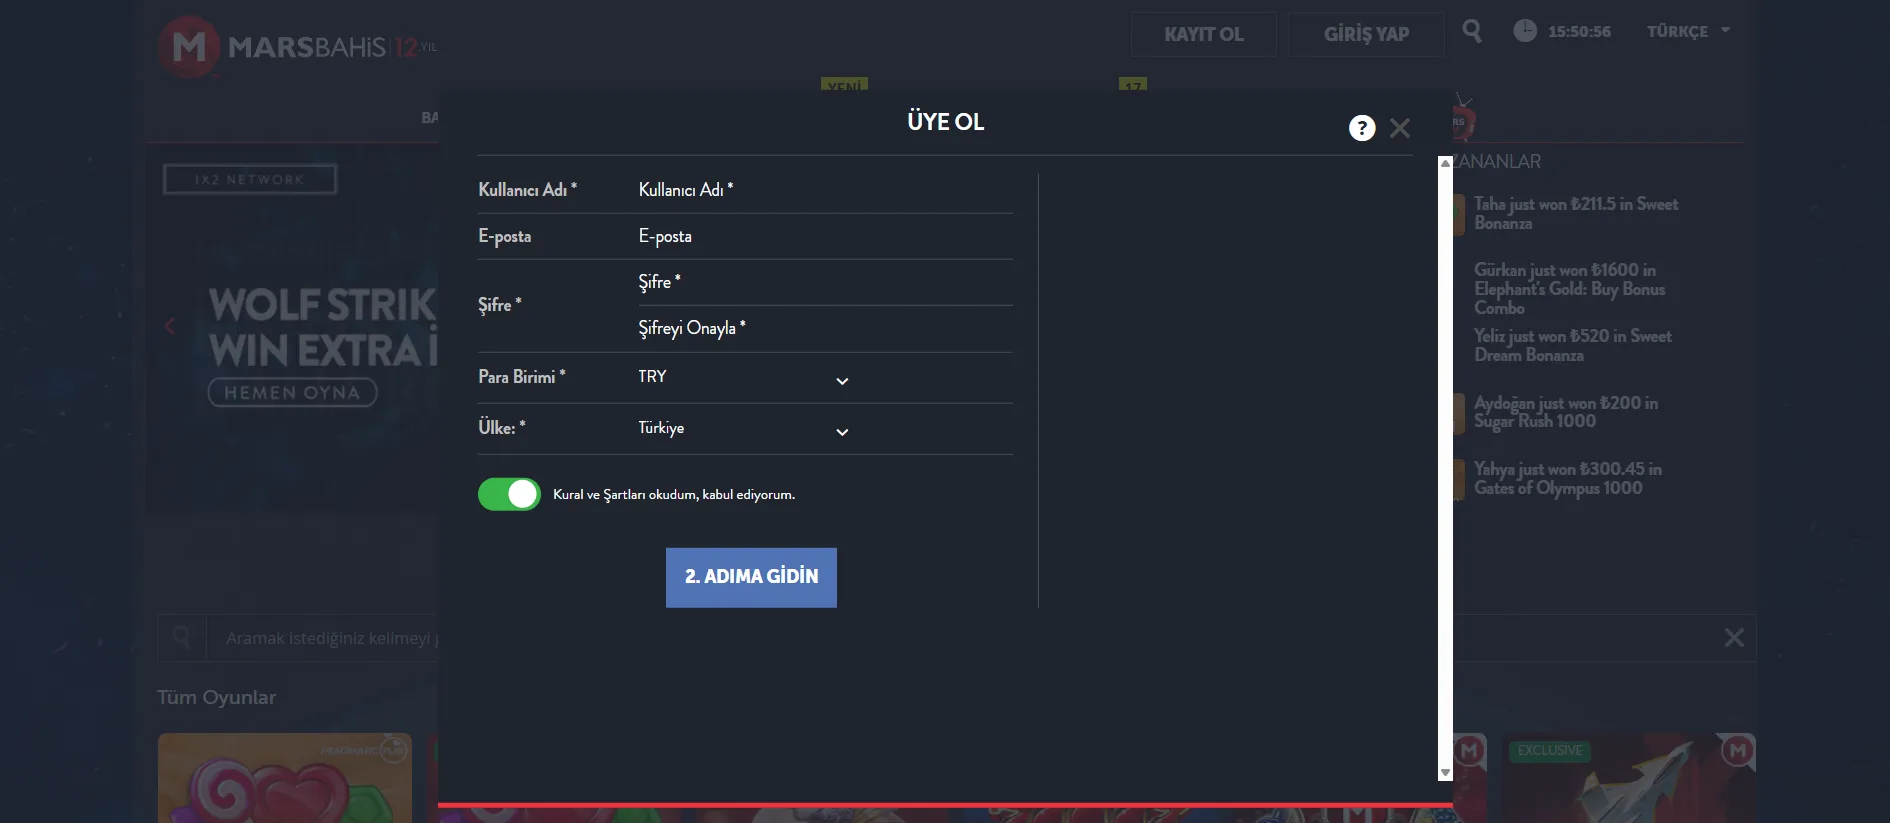Open the Para Birimi currency dropdown
The width and height of the screenshot is (1890, 823).
point(743,378)
